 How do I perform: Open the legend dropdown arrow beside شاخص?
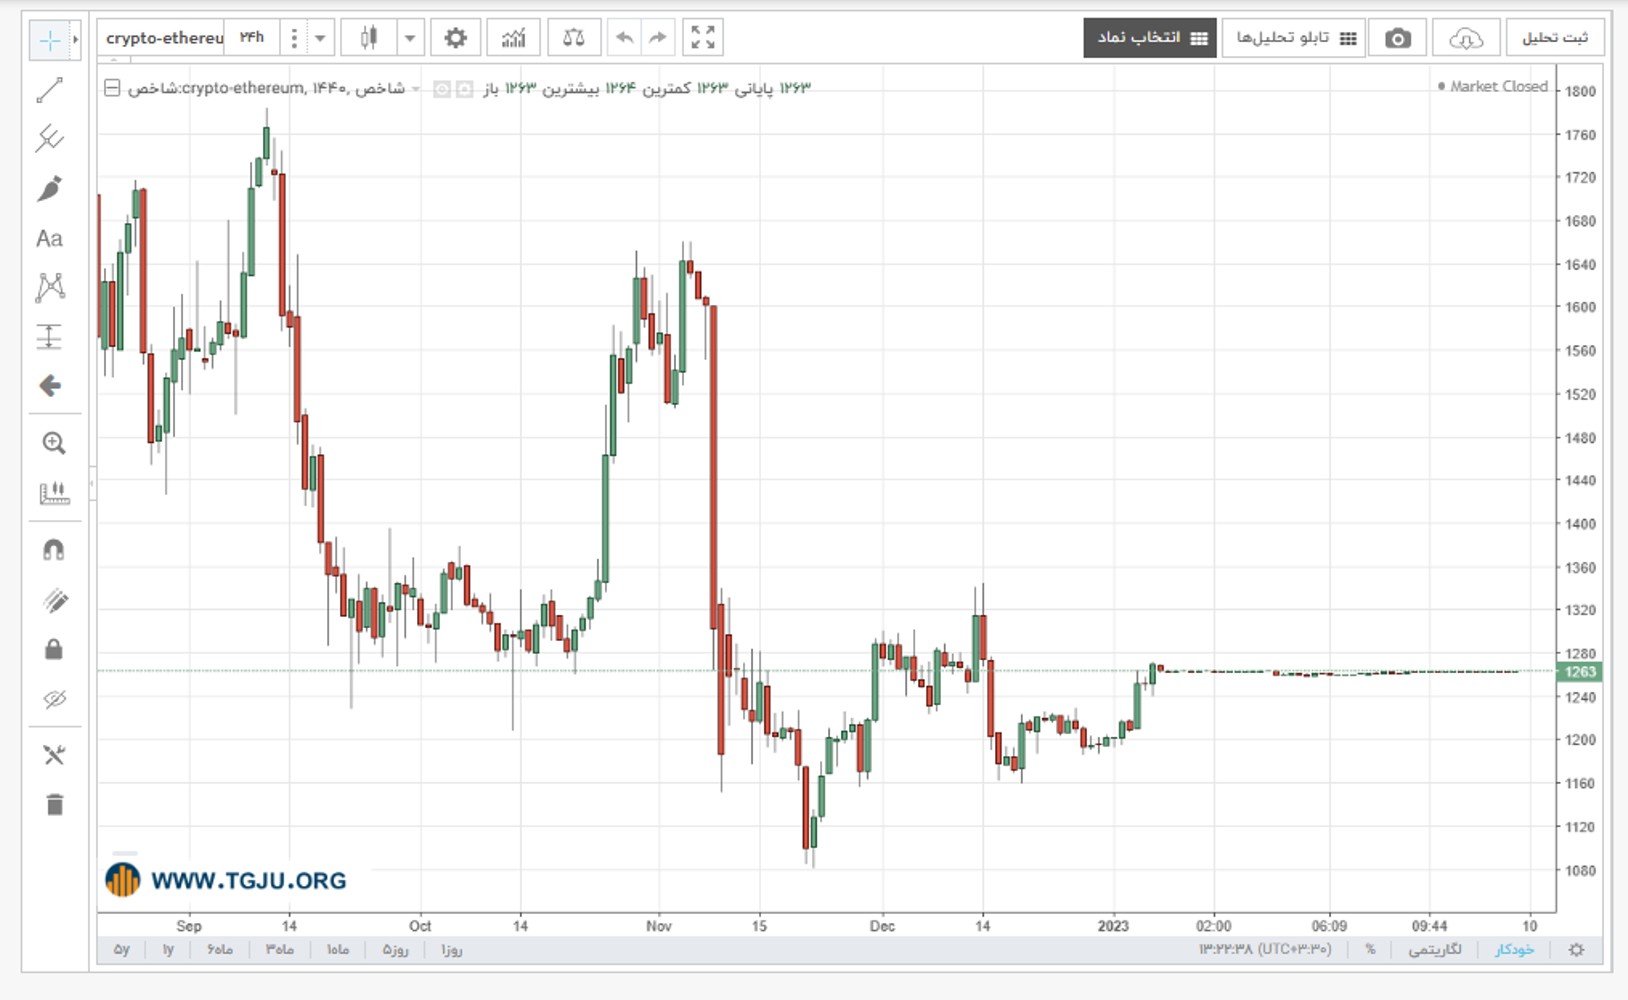coord(416,89)
